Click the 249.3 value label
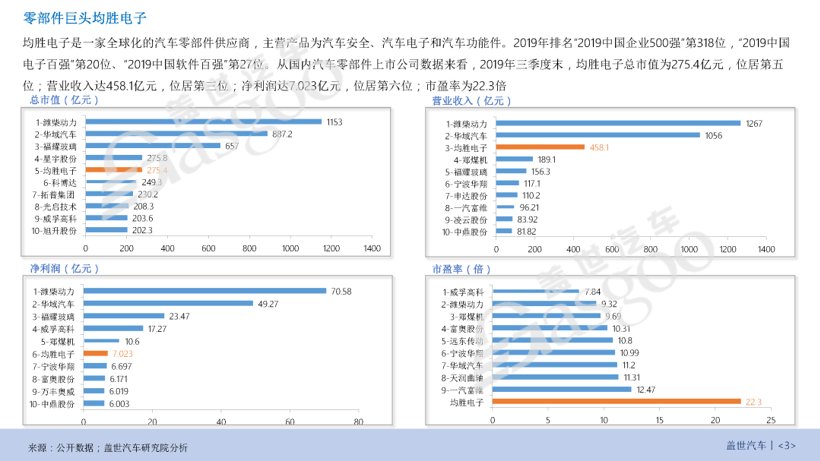This screenshot has width=820, height=461. pyautogui.click(x=152, y=182)
